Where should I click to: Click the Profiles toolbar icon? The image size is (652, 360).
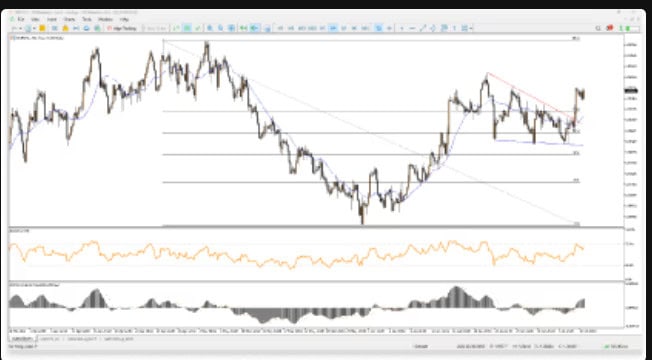[x=27, y=28]
